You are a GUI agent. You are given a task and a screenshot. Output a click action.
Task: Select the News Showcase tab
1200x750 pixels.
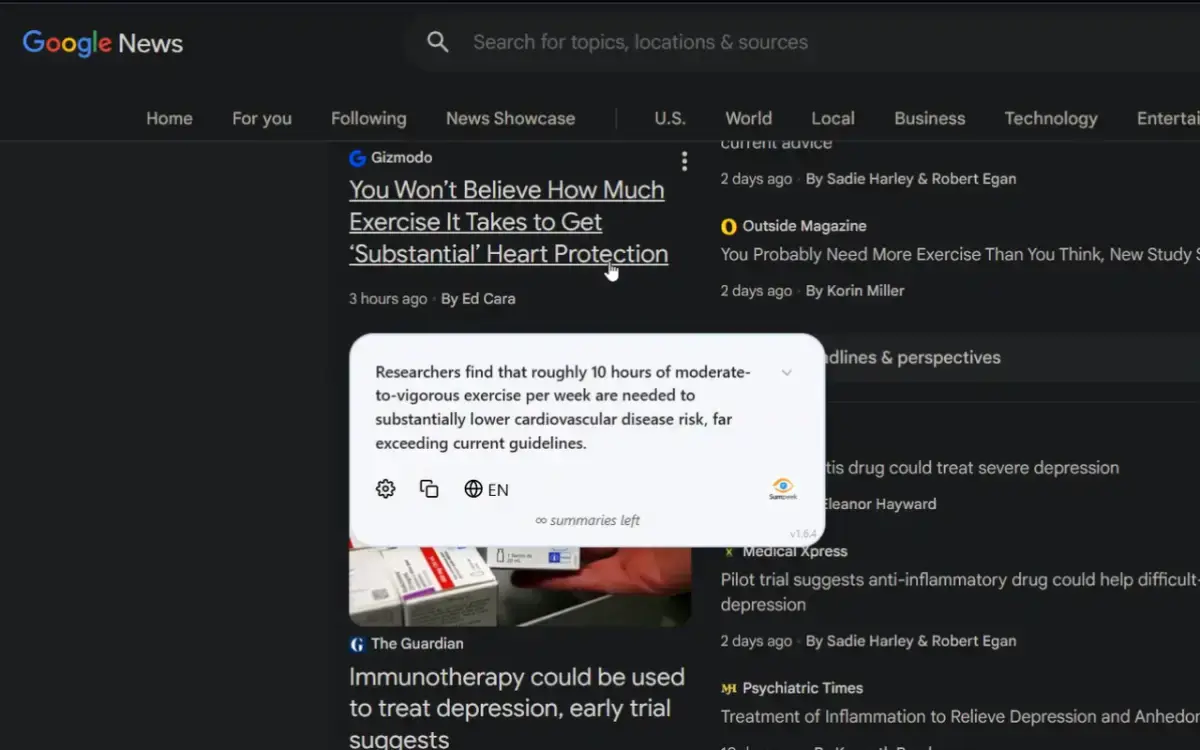tap(510, 118)
